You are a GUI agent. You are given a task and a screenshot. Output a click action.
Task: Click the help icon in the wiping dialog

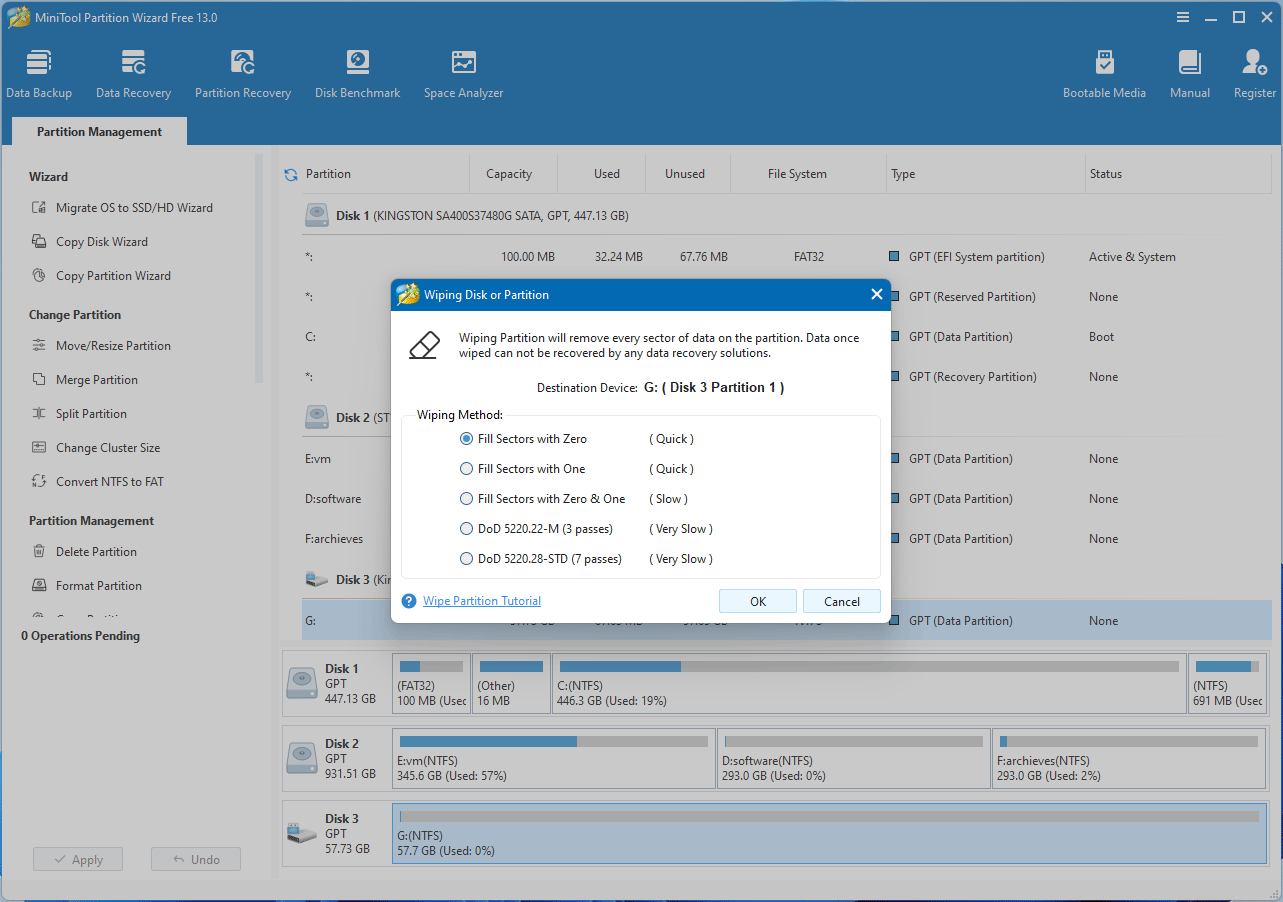pyautogui.click(x=408, y=601)
